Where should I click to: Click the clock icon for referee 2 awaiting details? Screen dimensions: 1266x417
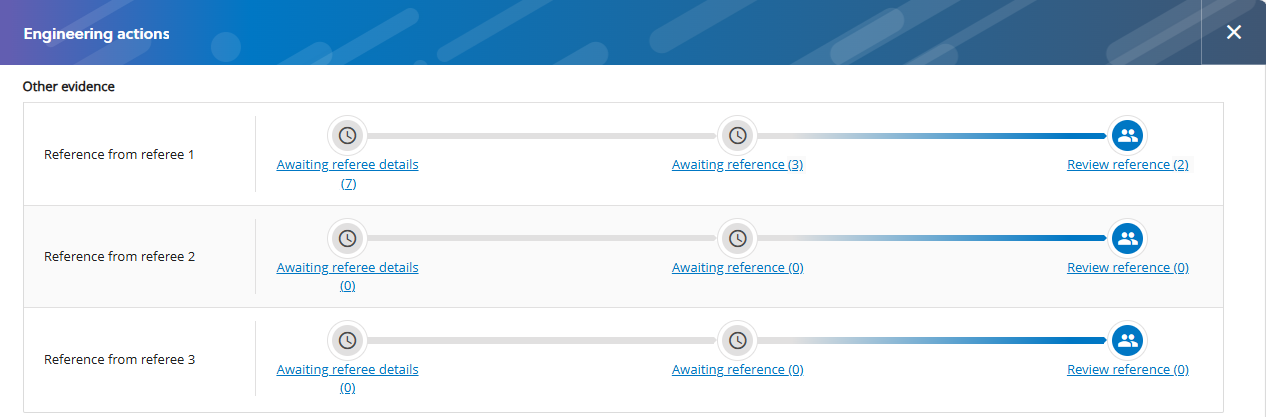click(347, 238)
